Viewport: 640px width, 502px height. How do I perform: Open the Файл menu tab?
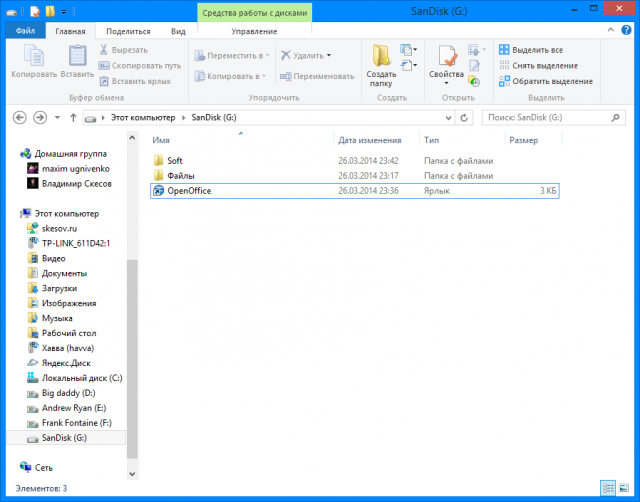coord(25,31)
